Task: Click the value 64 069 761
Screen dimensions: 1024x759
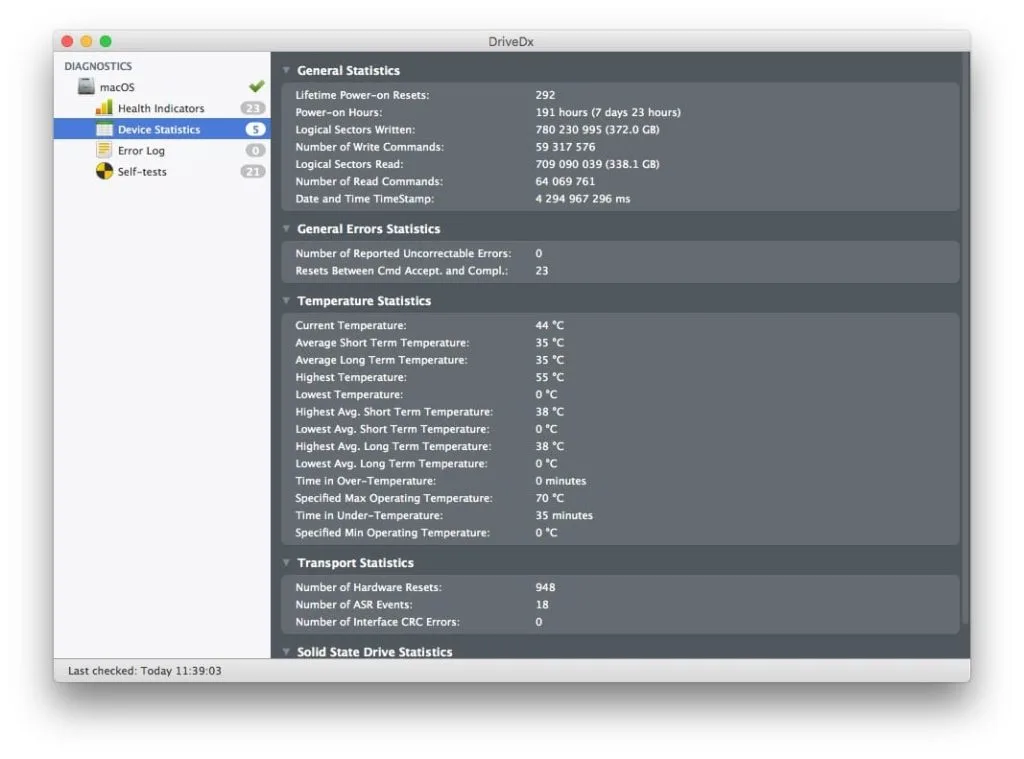Action: pos(565,182)
